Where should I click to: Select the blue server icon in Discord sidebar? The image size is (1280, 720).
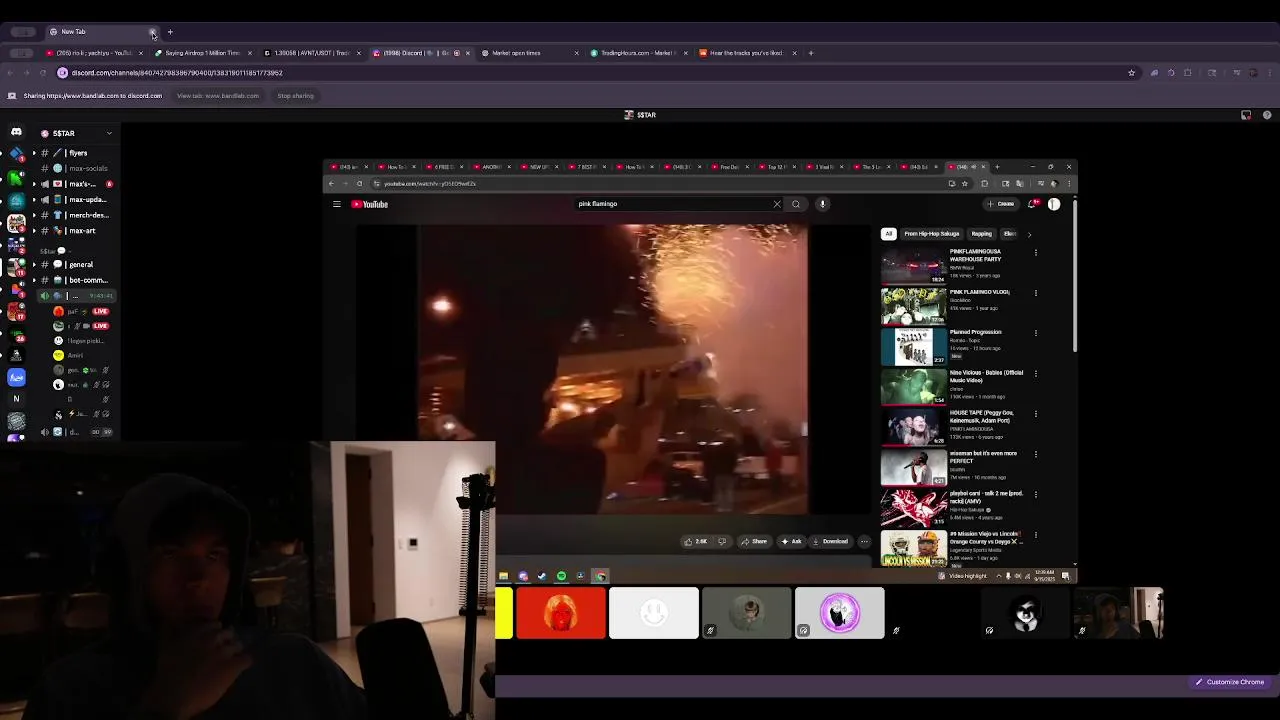tap(16, 377)
